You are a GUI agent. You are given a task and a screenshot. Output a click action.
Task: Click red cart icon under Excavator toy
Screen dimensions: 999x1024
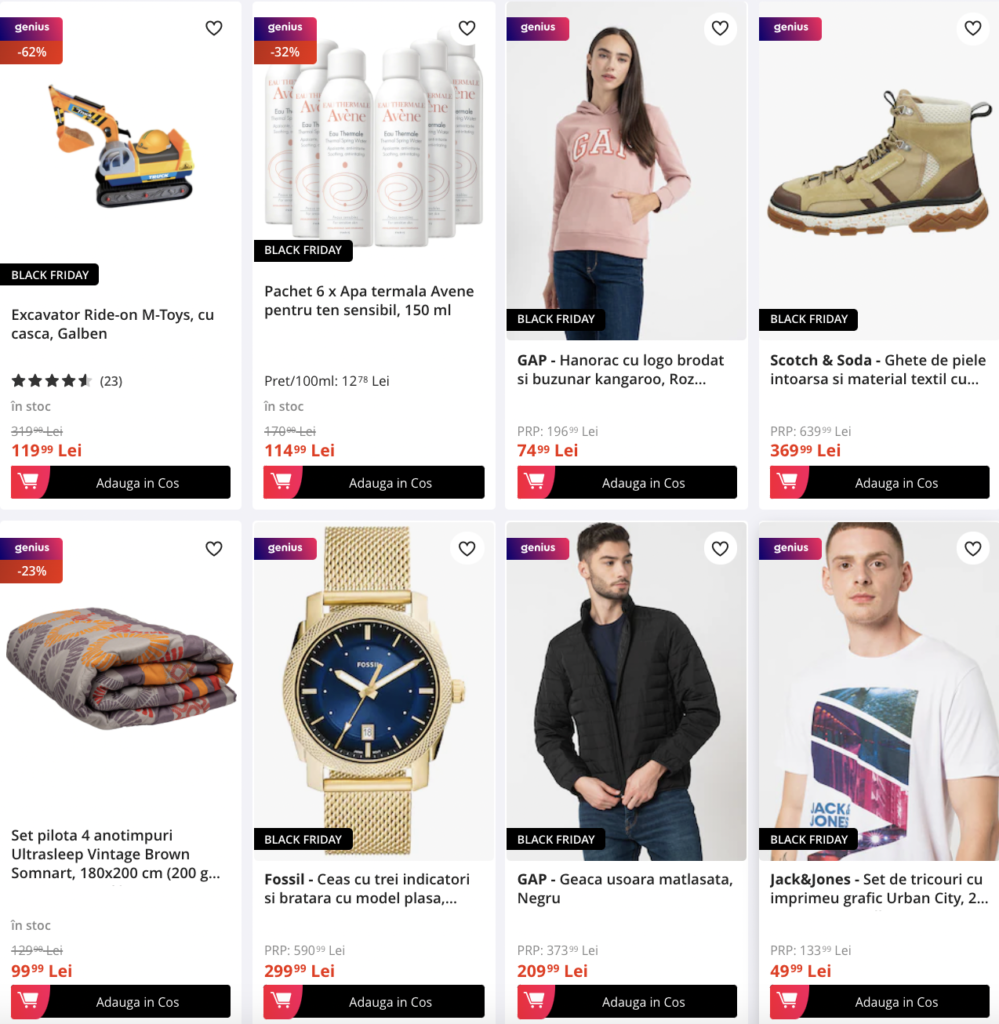[x=29, y=482]
